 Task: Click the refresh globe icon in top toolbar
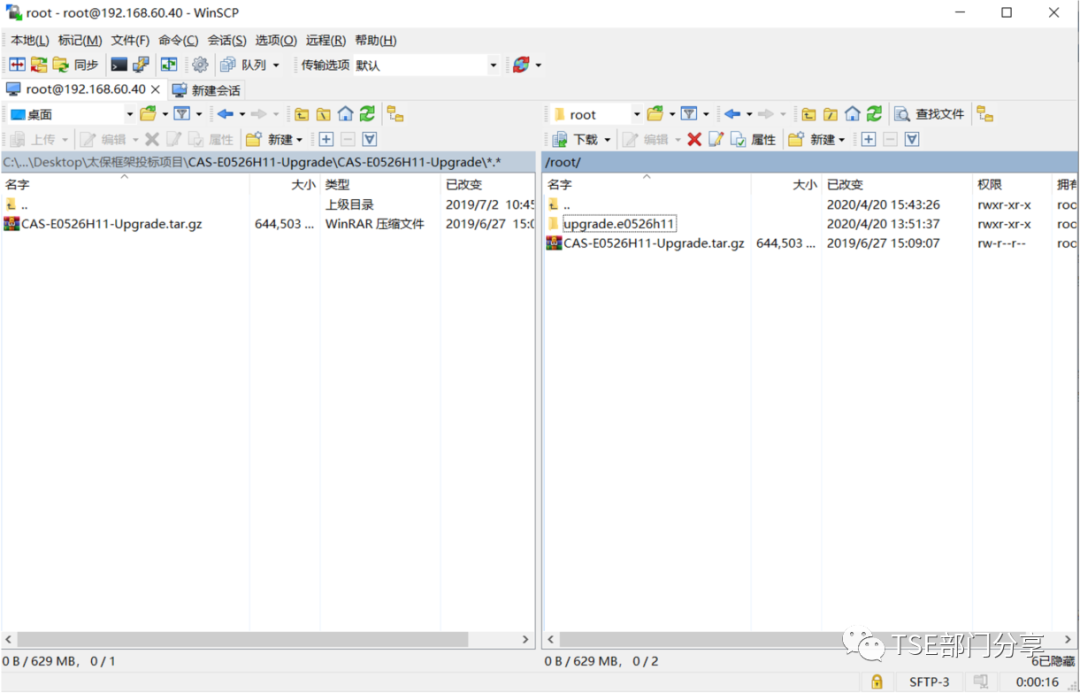tap(521, 65)
